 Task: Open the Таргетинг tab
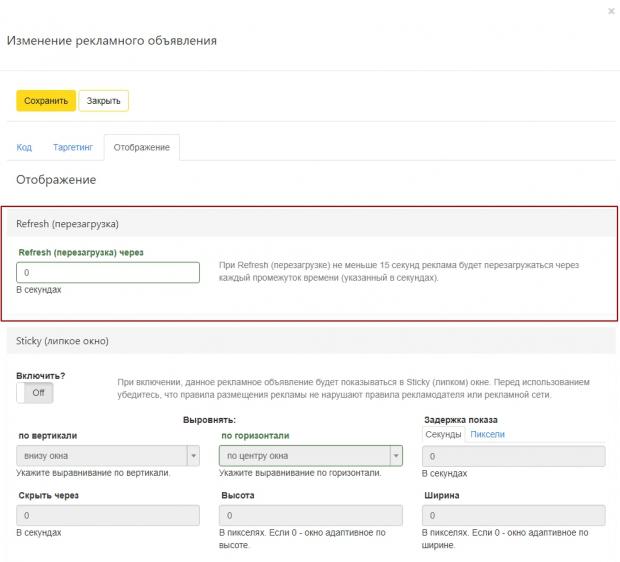point(73,148)
